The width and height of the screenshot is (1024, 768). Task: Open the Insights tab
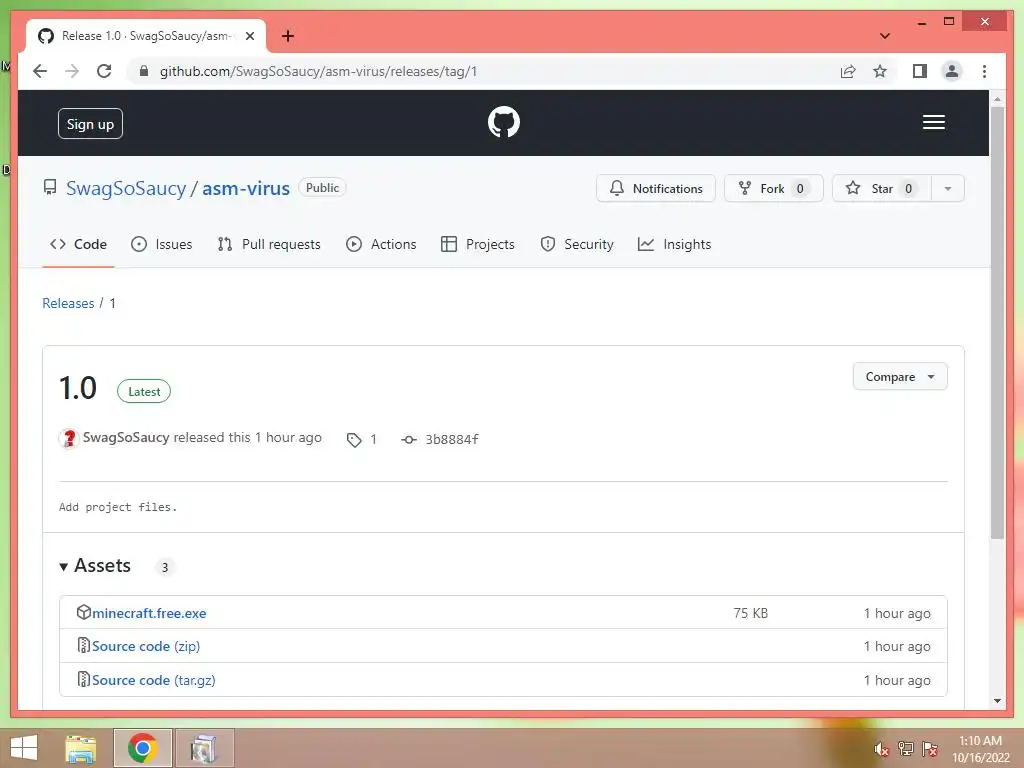click(674, 244)
